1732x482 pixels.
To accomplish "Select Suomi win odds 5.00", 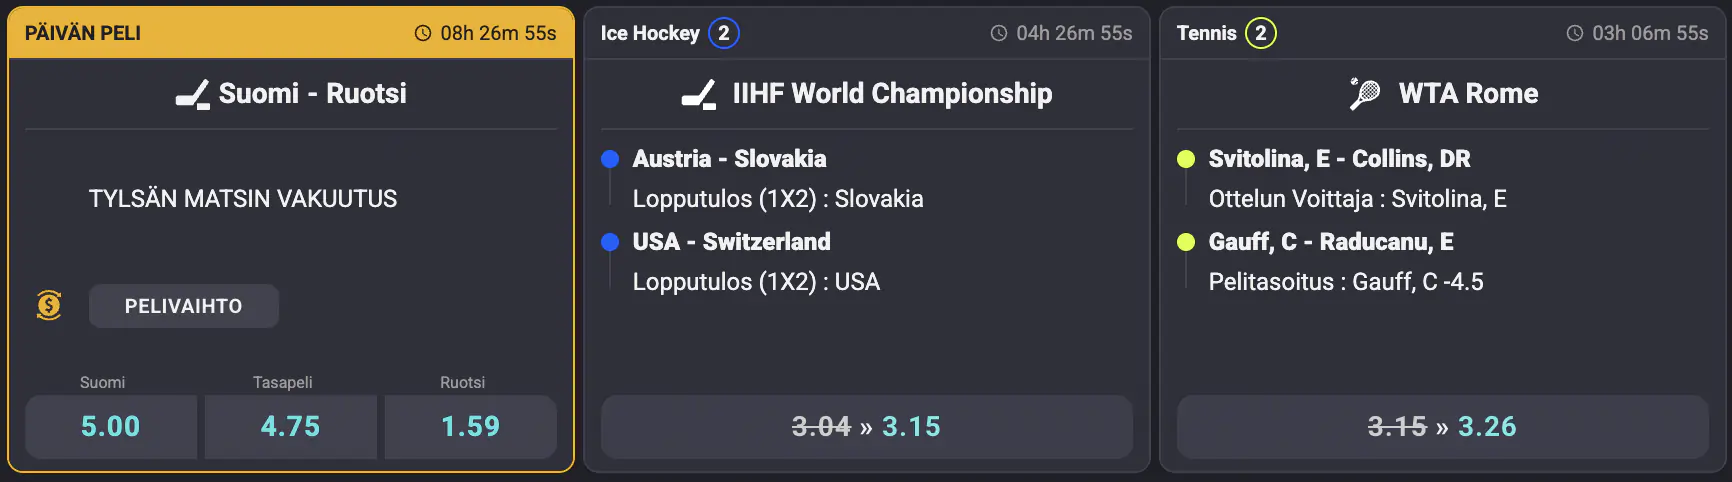I will point(111,427).
